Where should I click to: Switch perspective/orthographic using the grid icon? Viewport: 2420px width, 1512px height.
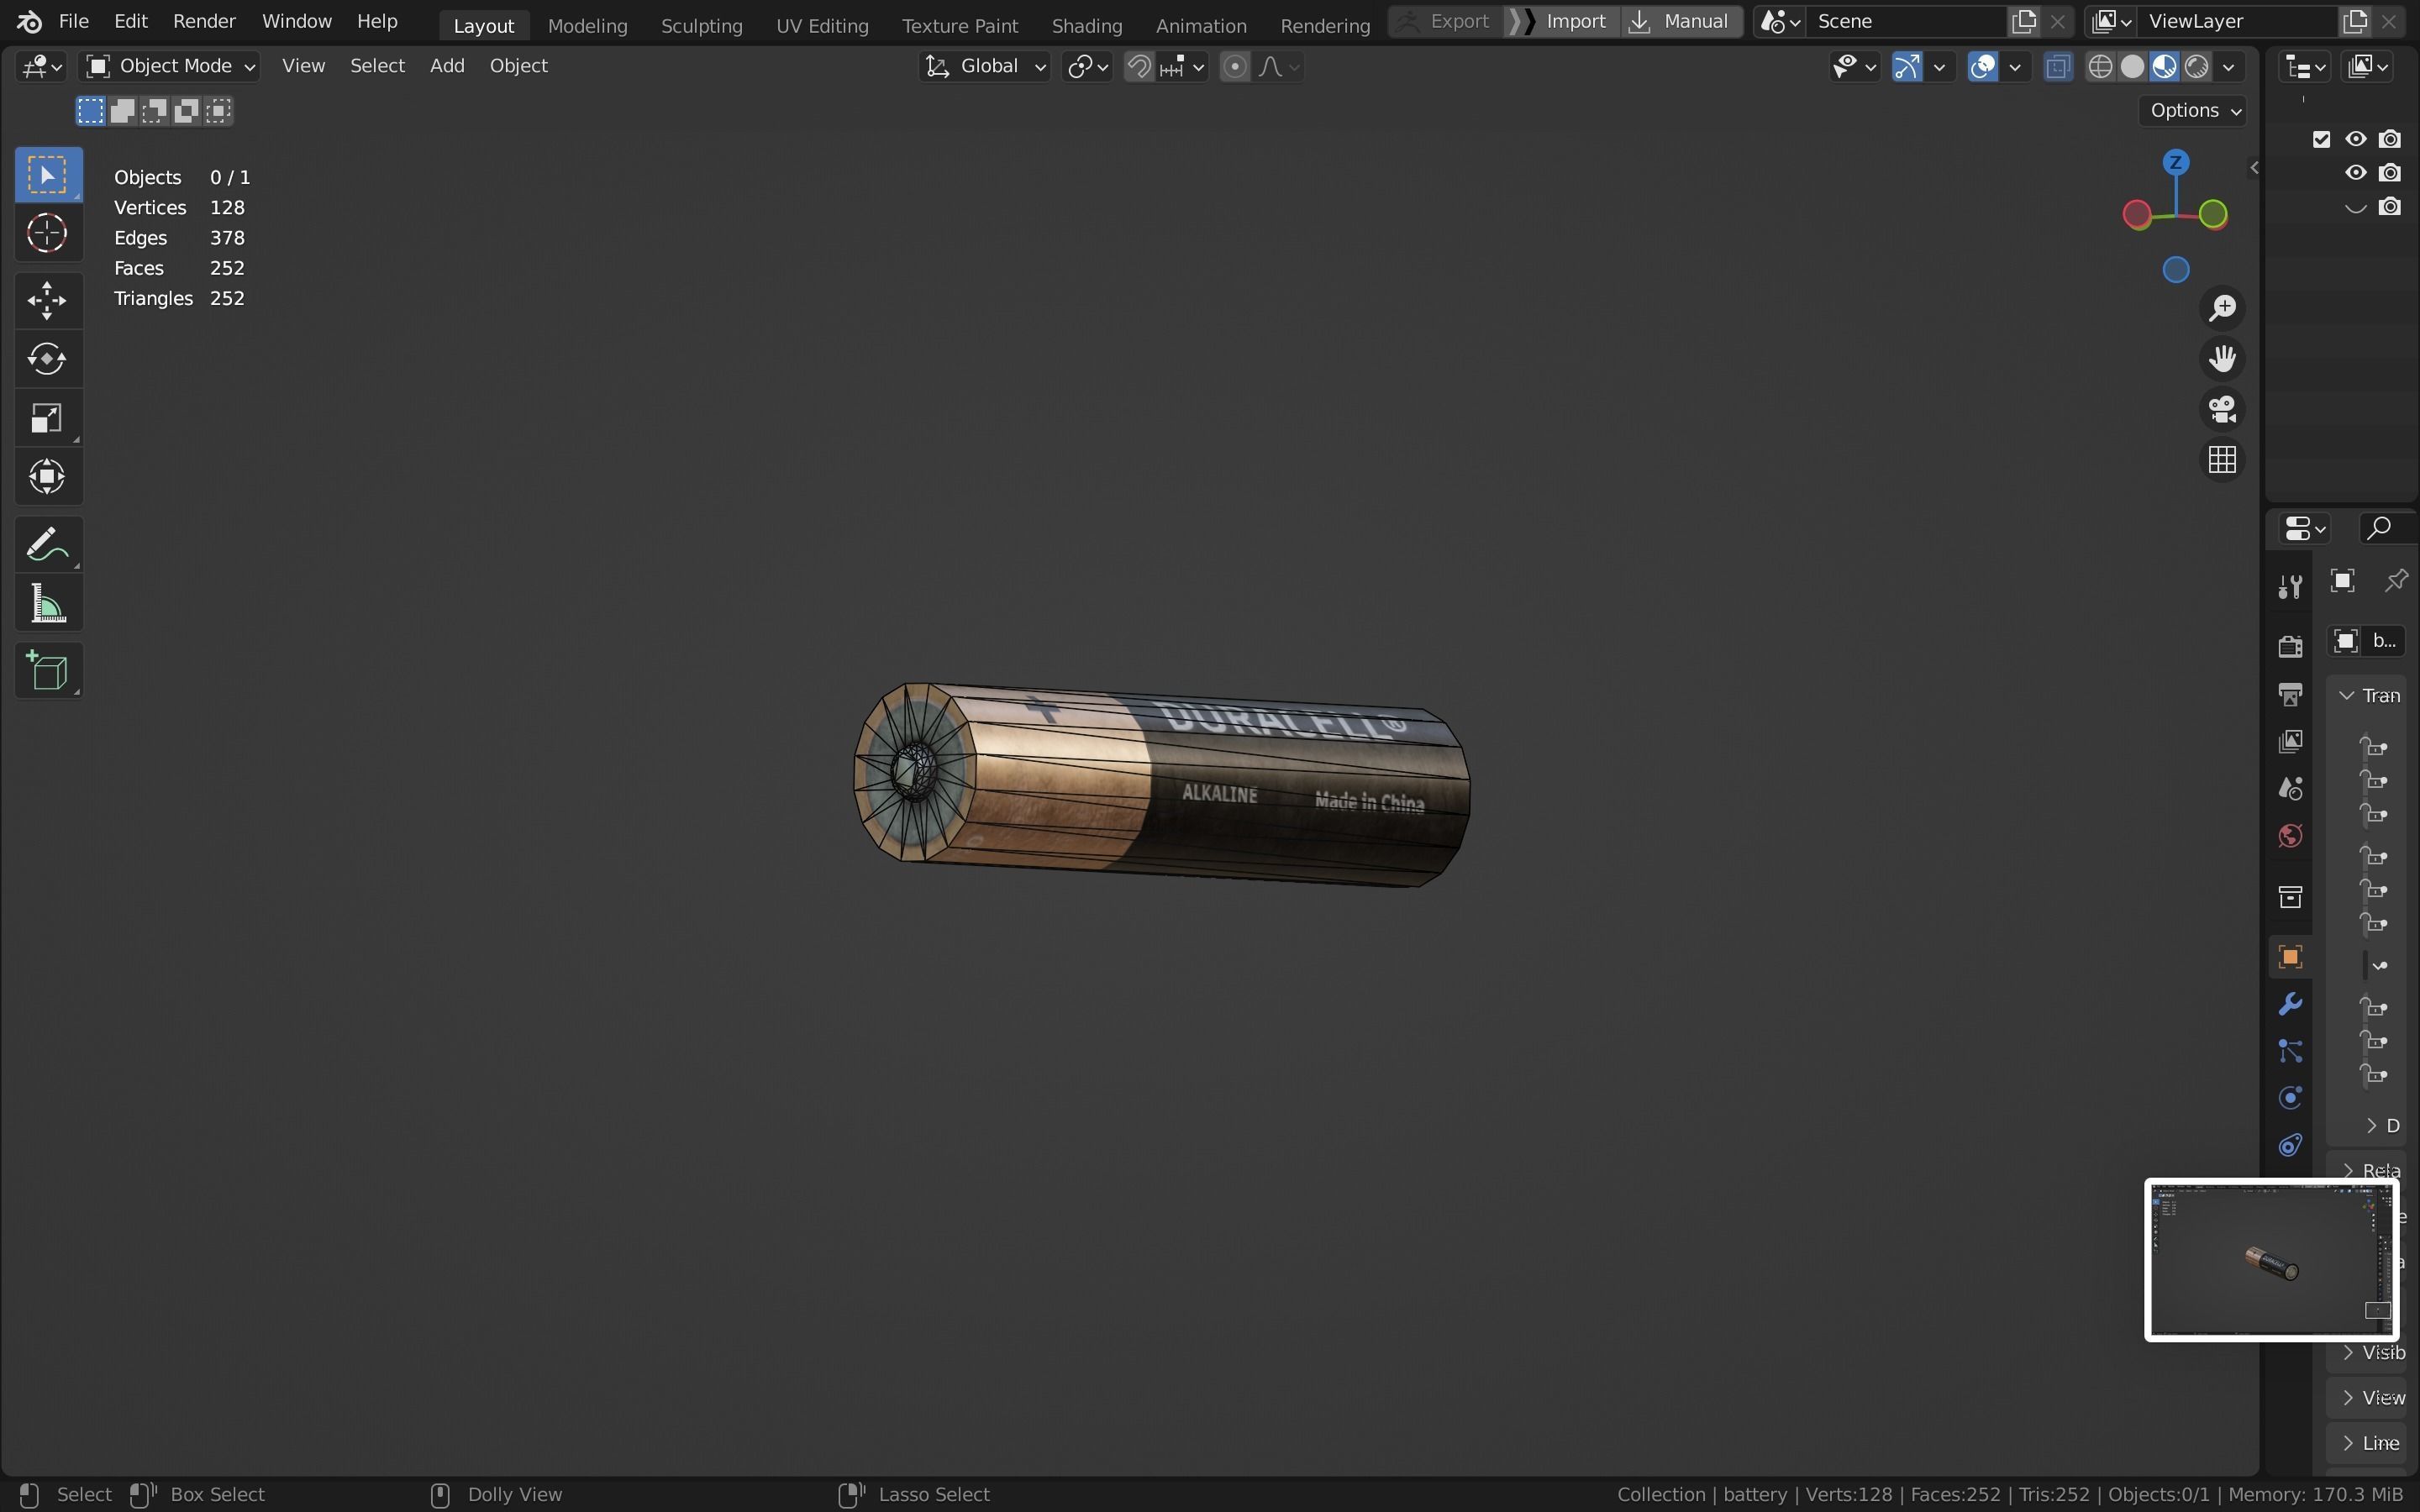tap(2222, 460)
